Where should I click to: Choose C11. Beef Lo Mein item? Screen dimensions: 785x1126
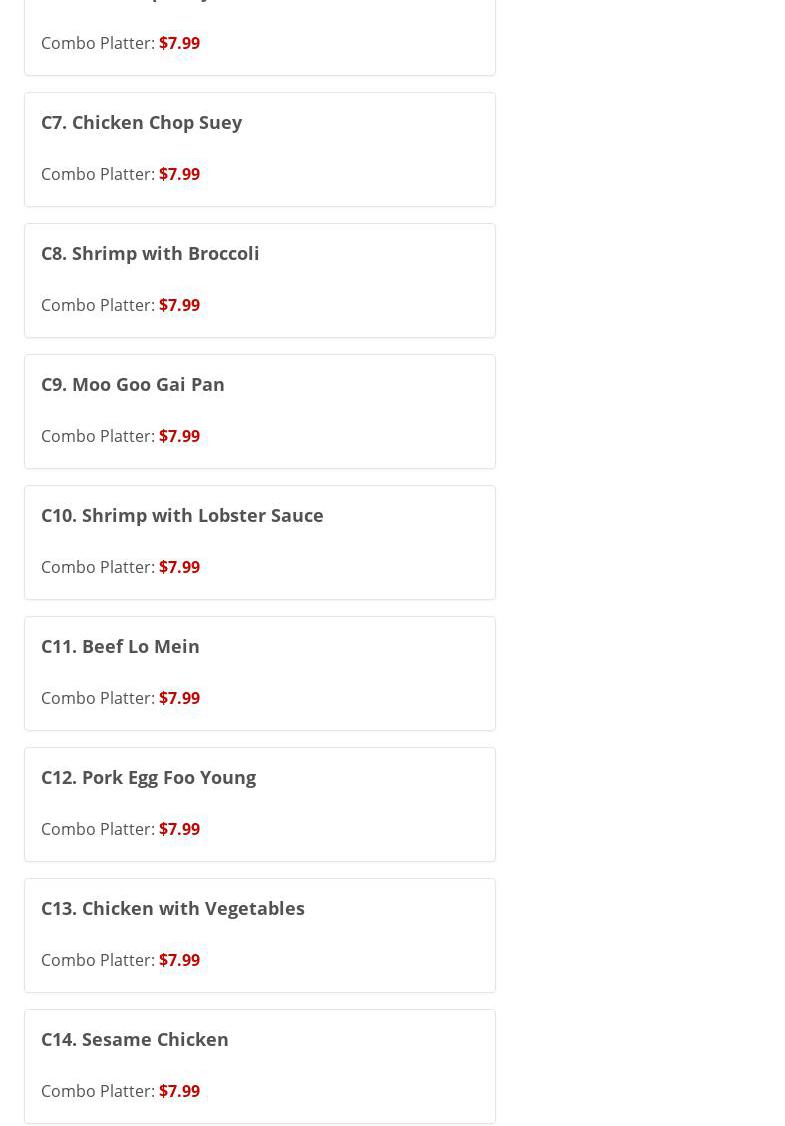(x=120, y=646)
